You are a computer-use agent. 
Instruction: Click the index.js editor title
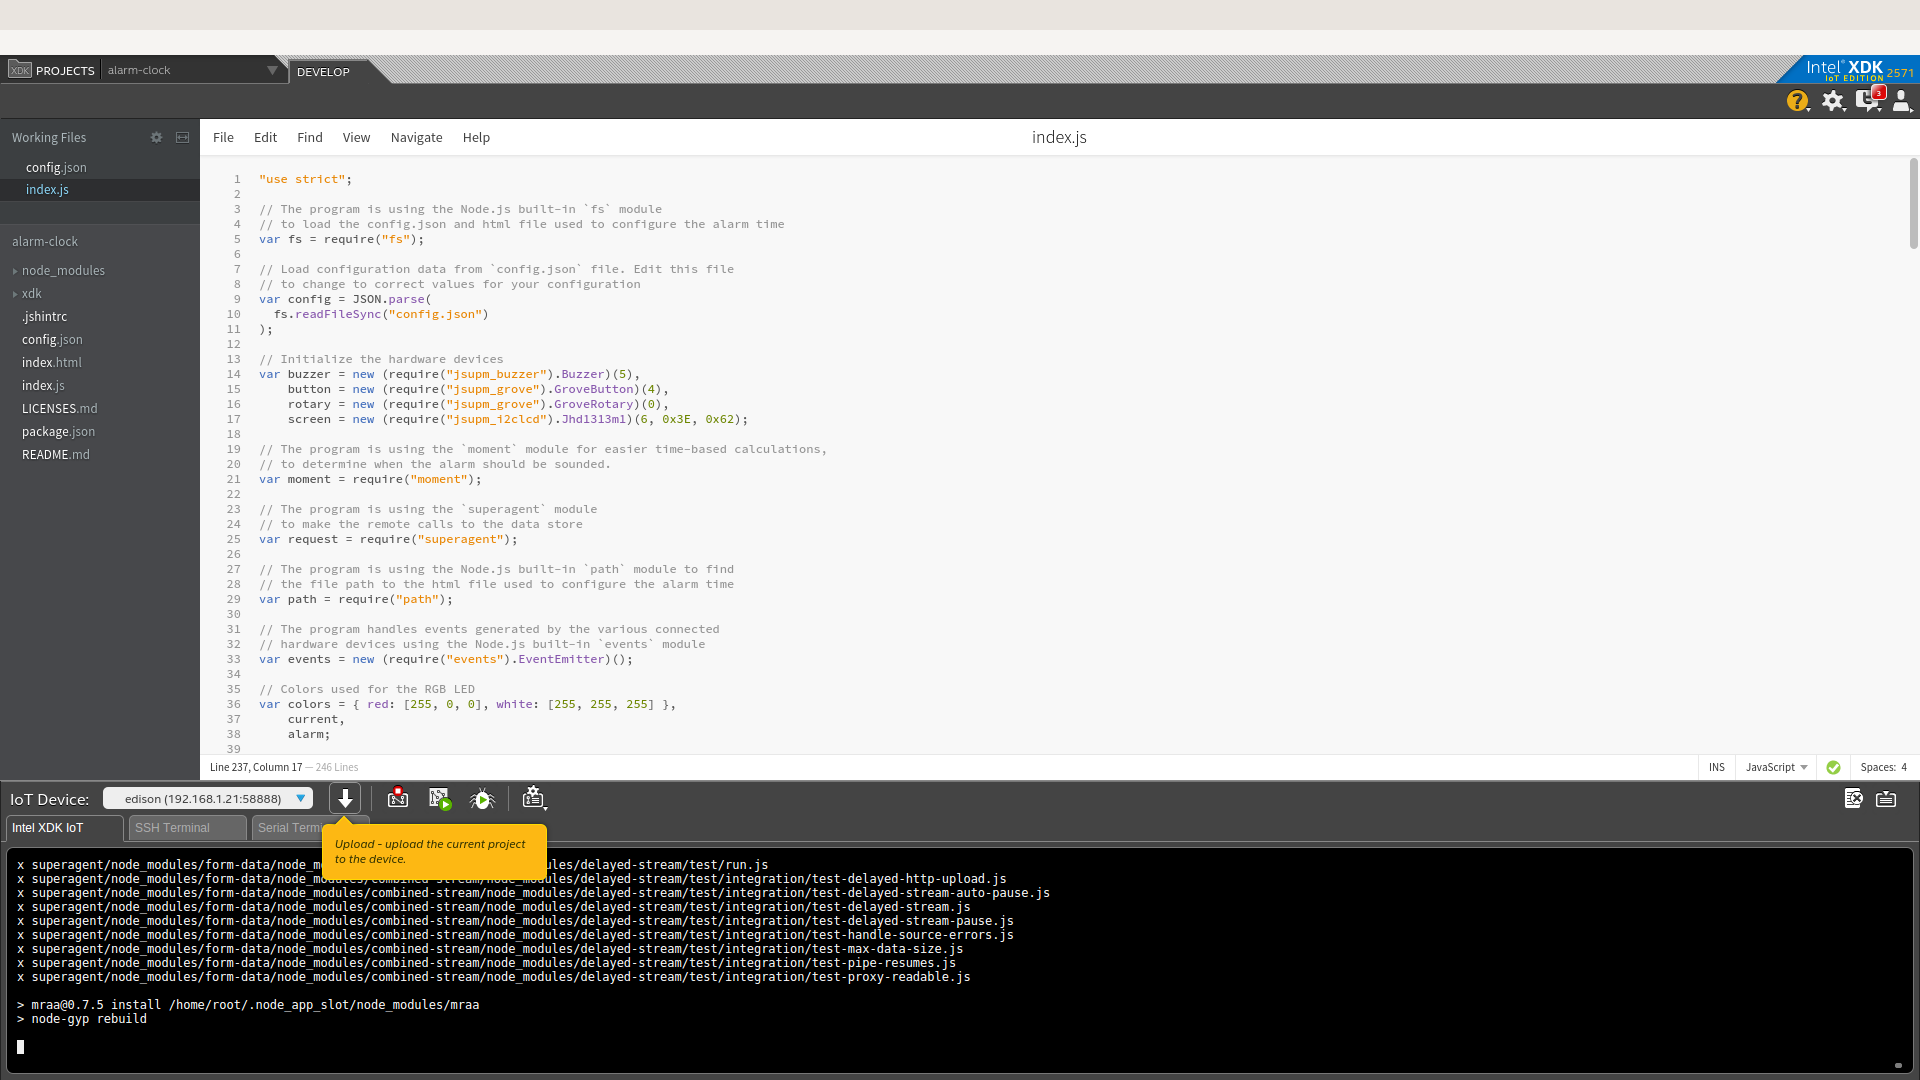pos(1059,137)
